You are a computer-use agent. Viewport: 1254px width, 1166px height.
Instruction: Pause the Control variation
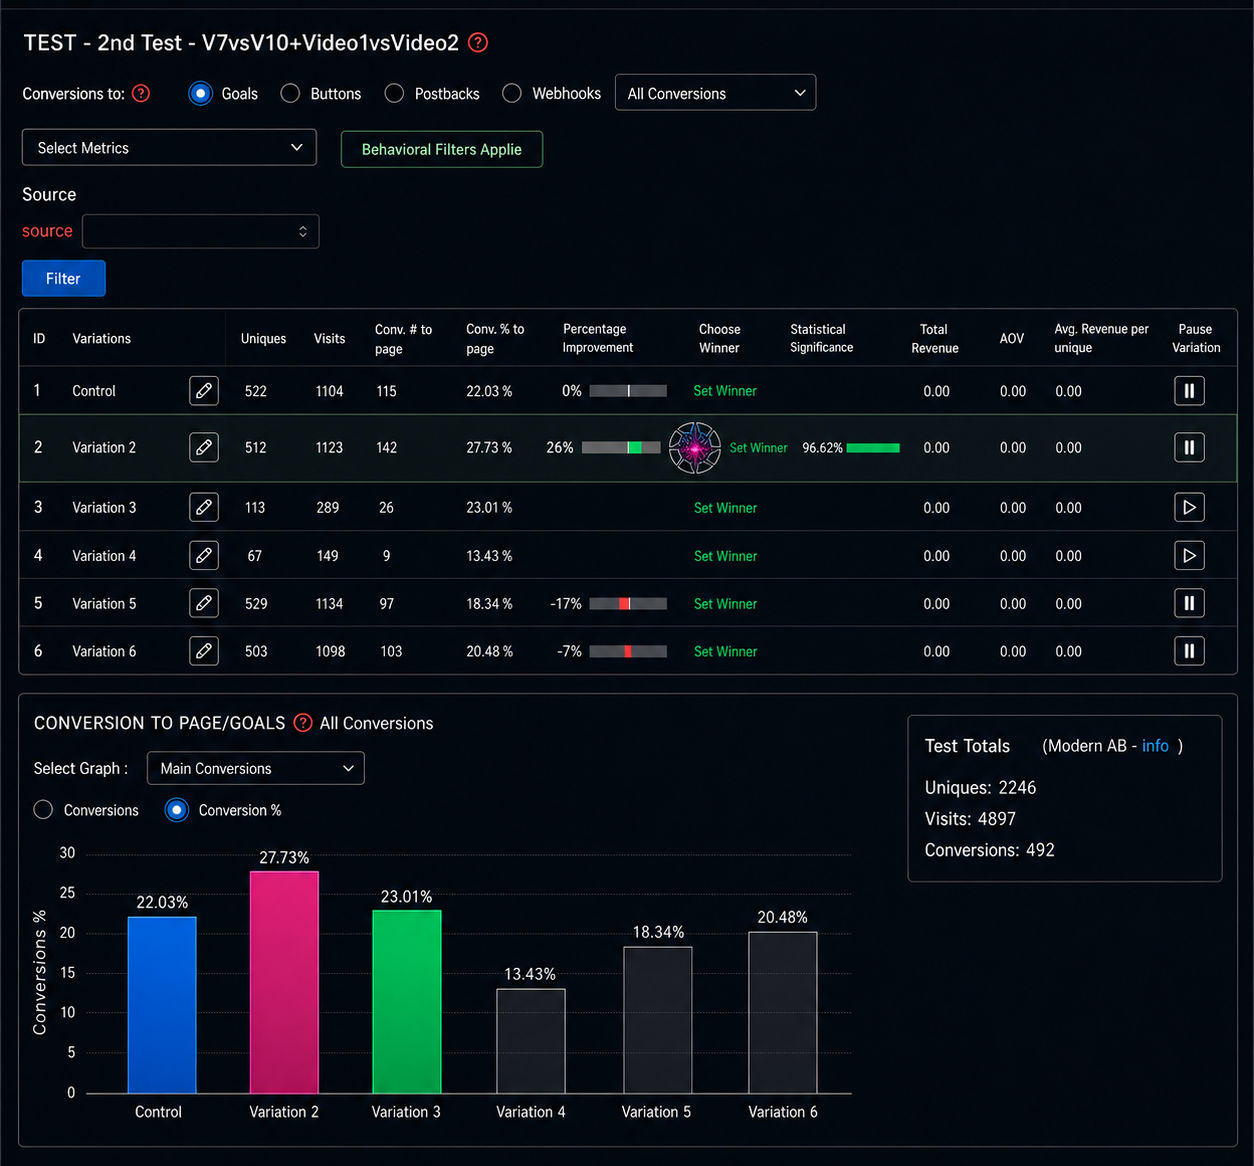pyautogui.click(x=1189, y=390)
